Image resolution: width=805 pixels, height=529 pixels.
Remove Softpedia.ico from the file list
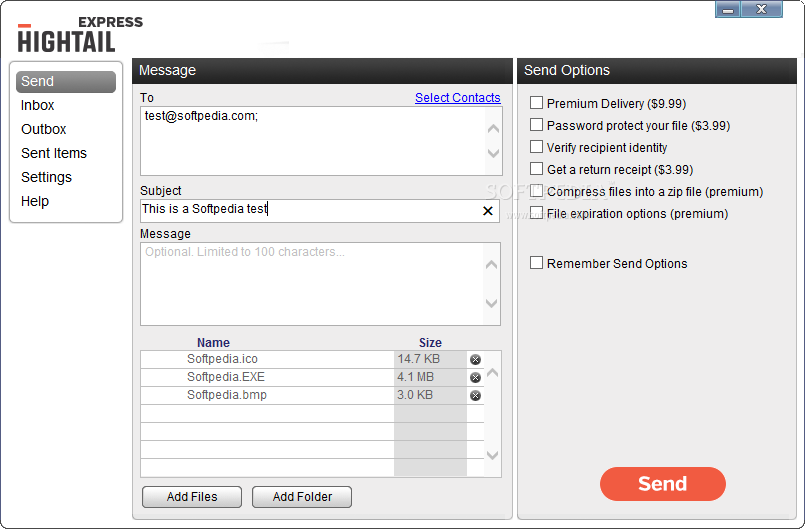point(475,360)
